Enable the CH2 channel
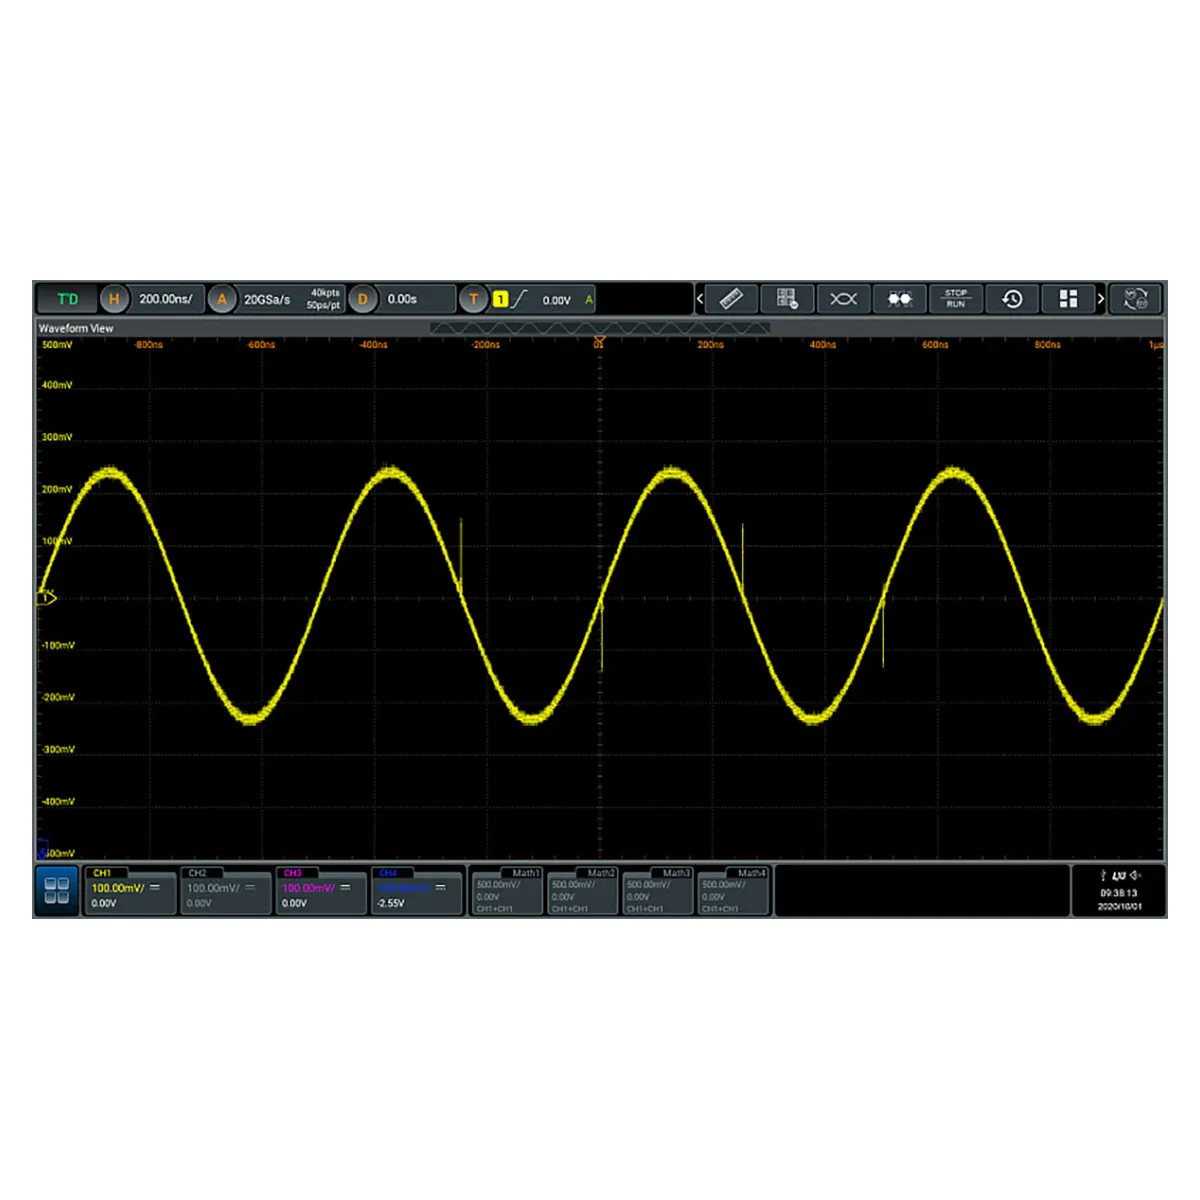The width and height of the screenshot is (1200, 1200). pyautogui.click(x=198, y=873)
